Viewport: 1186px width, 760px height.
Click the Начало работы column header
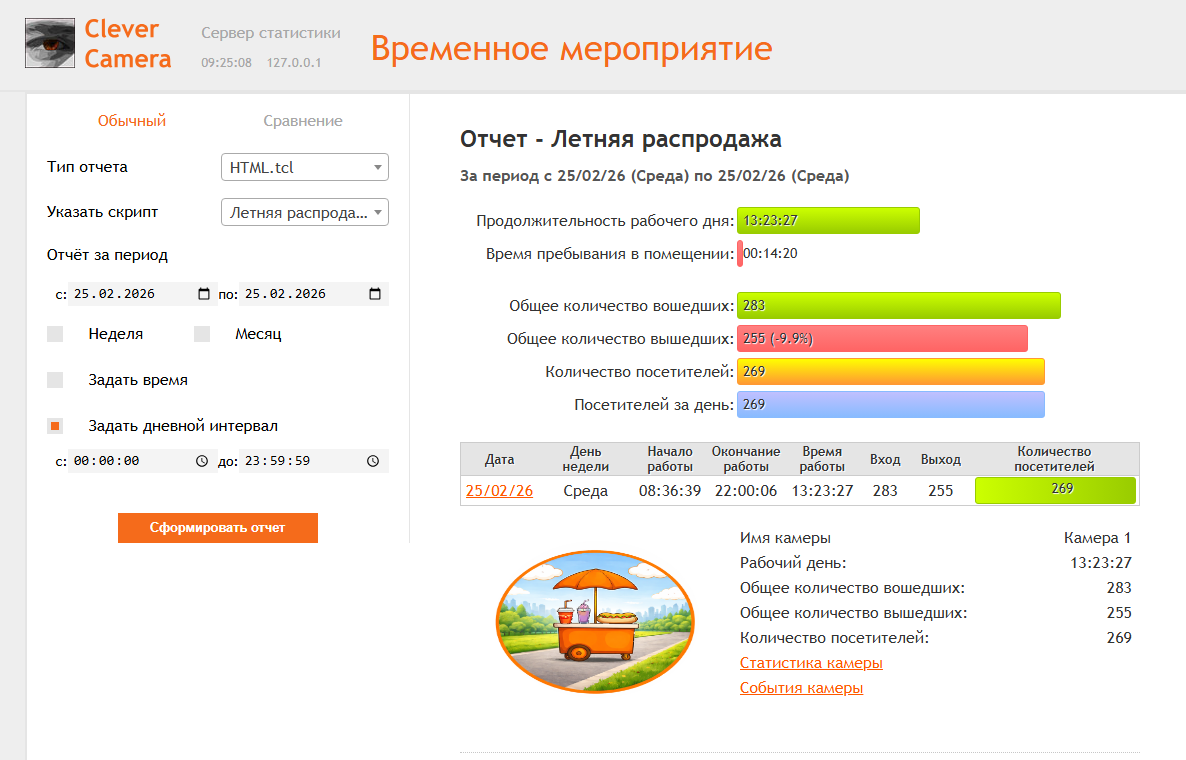click(x=669, y=459)
